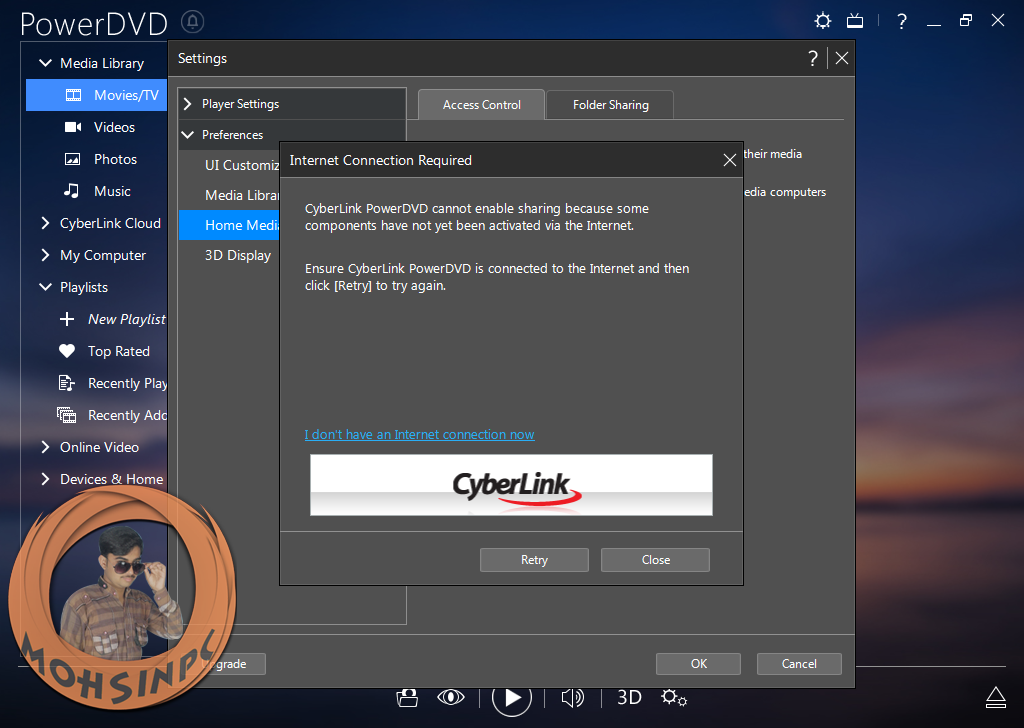Click the Retry button
This screenshot has width=1024, height=728.
pos(534,560)
